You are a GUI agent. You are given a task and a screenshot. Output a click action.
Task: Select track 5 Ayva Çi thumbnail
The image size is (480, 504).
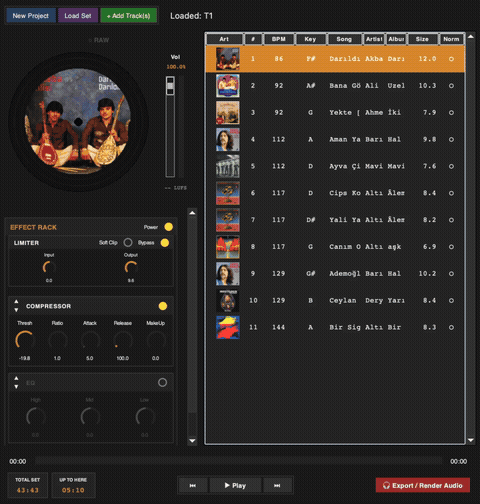pos(228,166)
